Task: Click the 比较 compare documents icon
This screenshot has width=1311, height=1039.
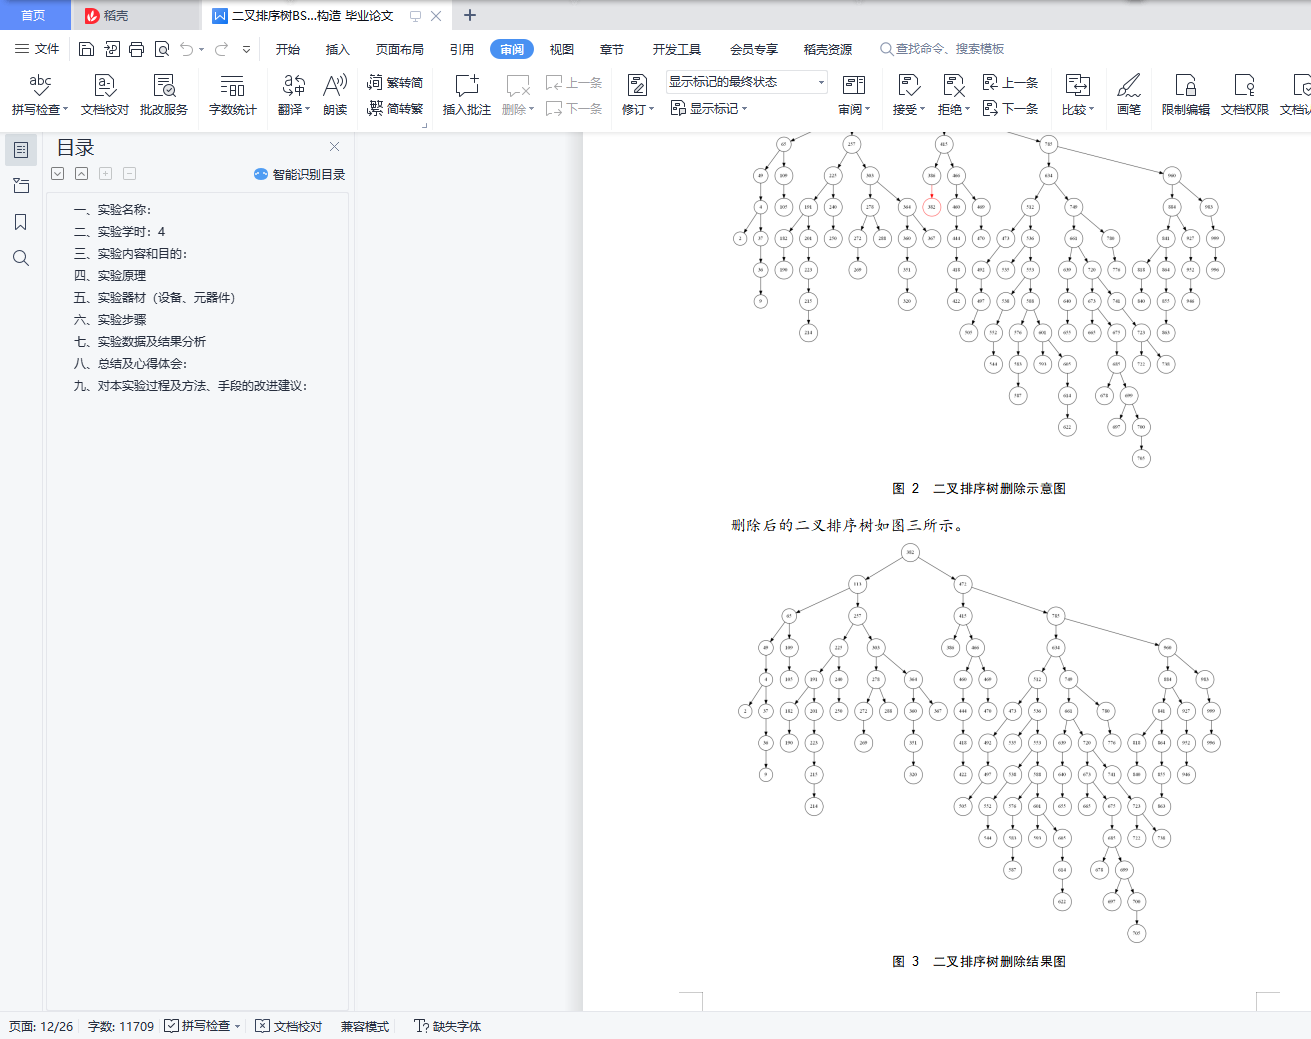Action: [1077, 85]
